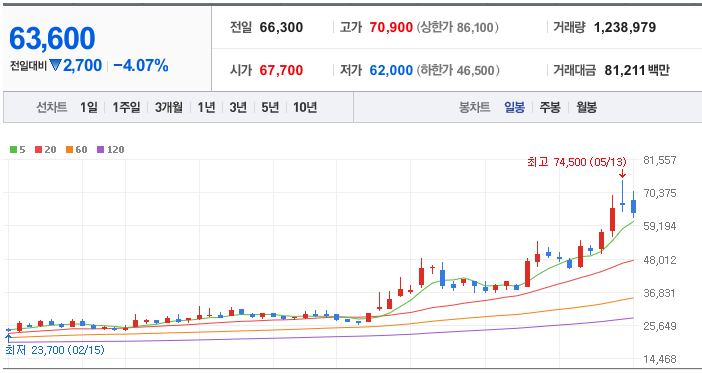702x373 pixels.
Task: Click the y-axis label 59,194
Action: [x=660, y=226]
